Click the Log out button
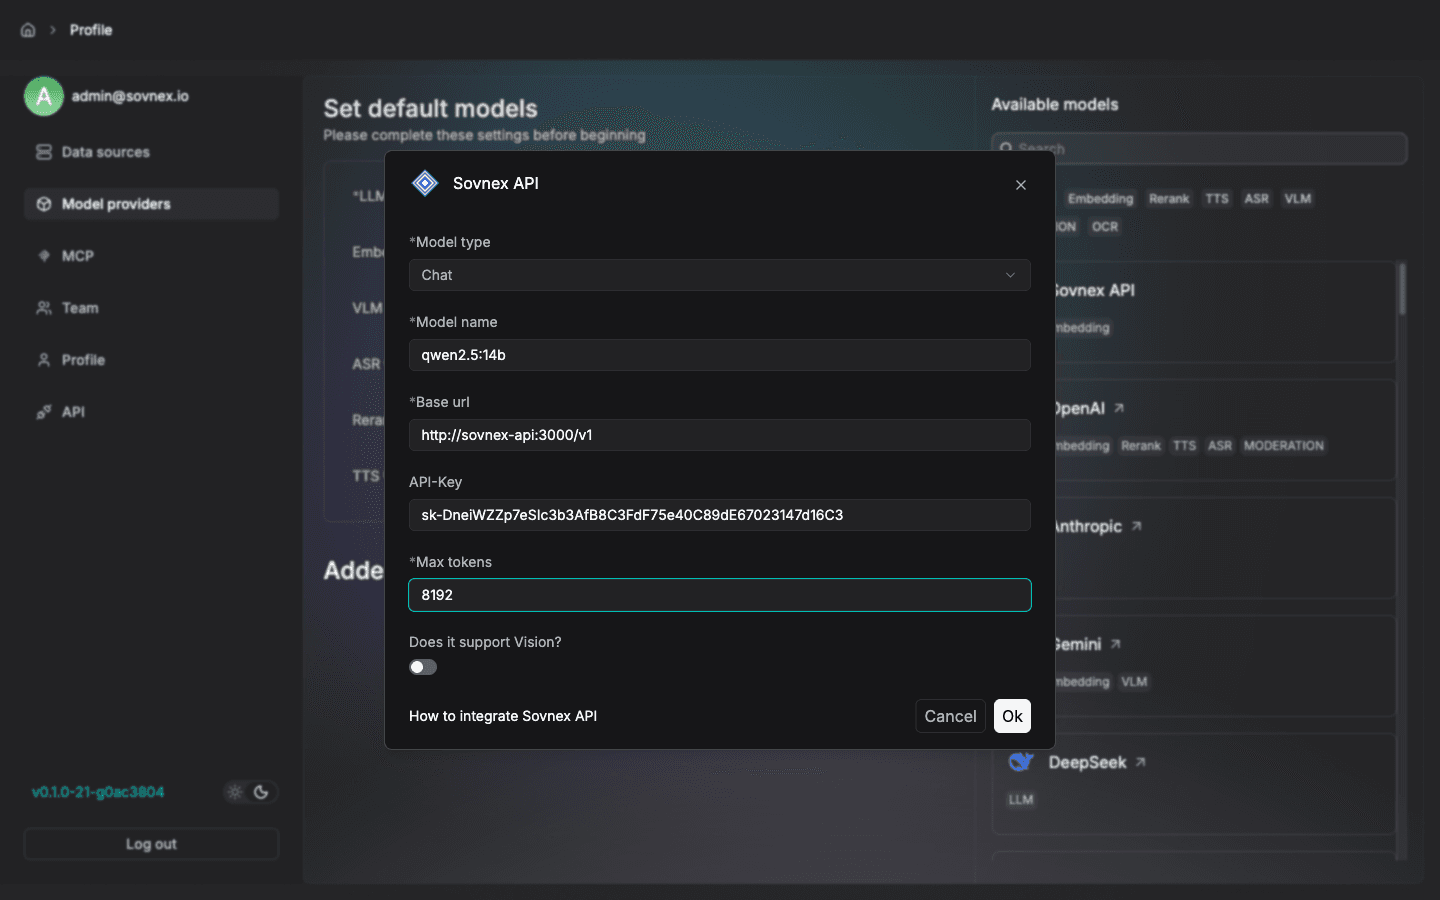Screen dimensions: 1440x900 (151, 844)
